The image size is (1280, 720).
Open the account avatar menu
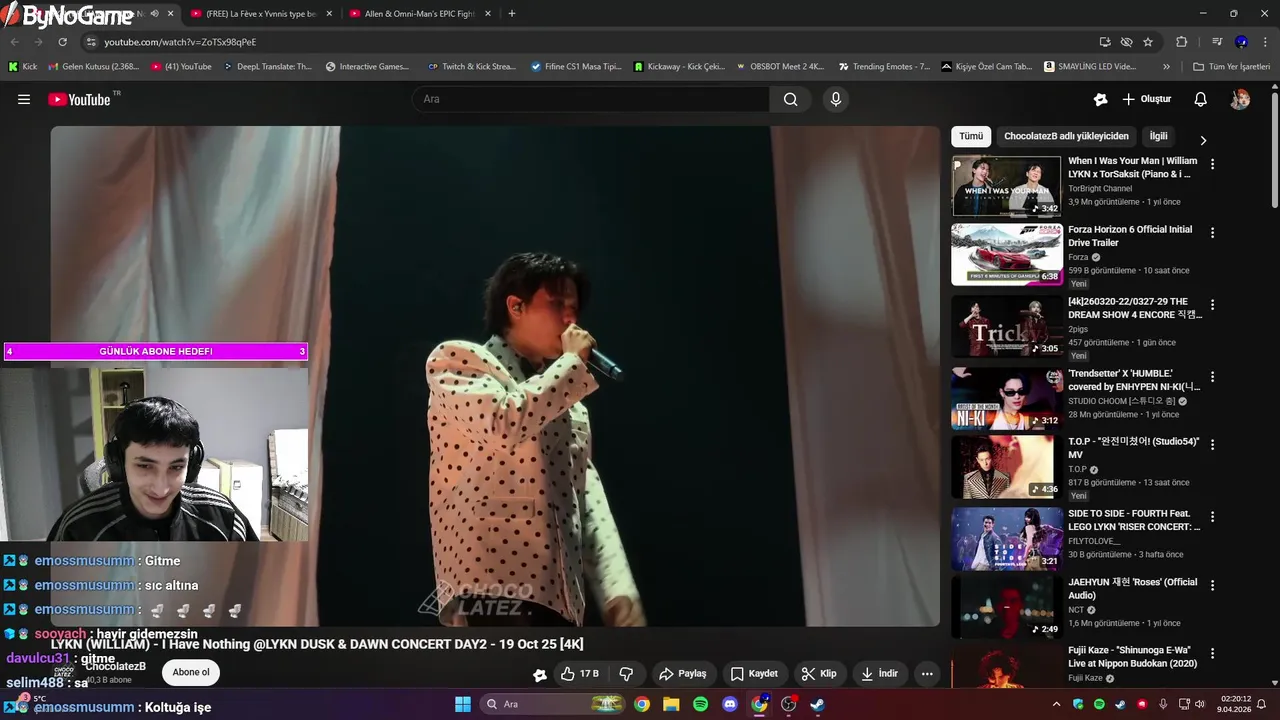[x=1240, y=99]
